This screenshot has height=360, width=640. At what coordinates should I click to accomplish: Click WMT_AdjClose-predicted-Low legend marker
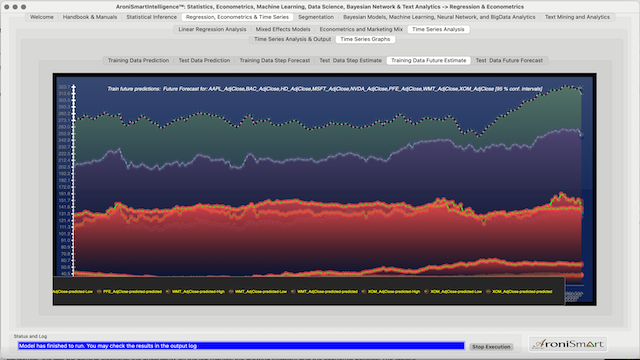[231, 291]
